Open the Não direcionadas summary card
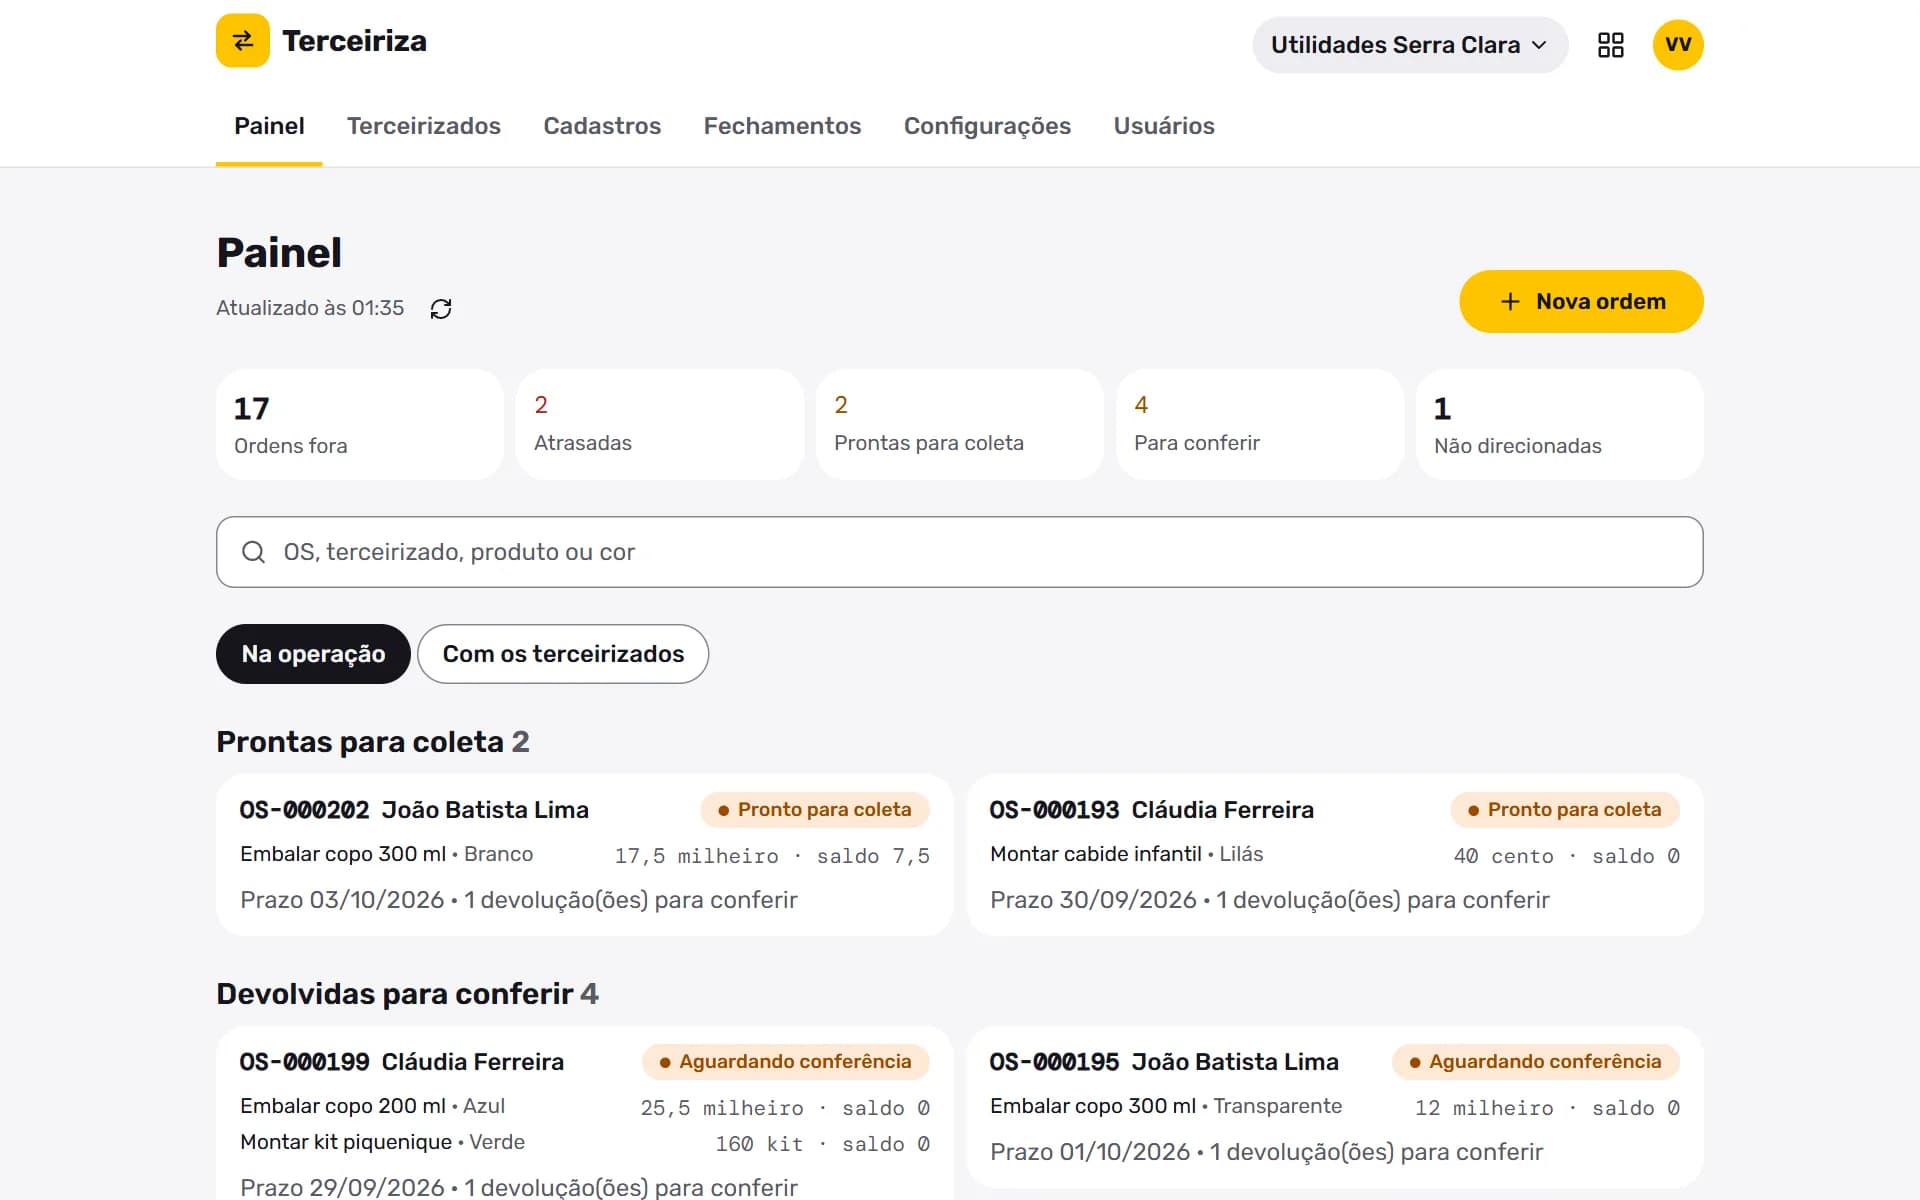Screen dimensions: 1920x1200 click(1560, 425)
